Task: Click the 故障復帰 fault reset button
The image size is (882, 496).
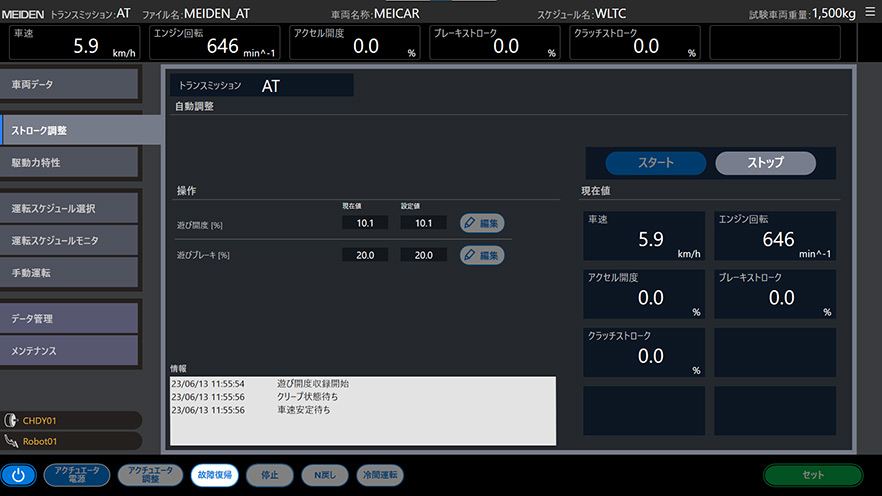Action: tap(214, 475)
